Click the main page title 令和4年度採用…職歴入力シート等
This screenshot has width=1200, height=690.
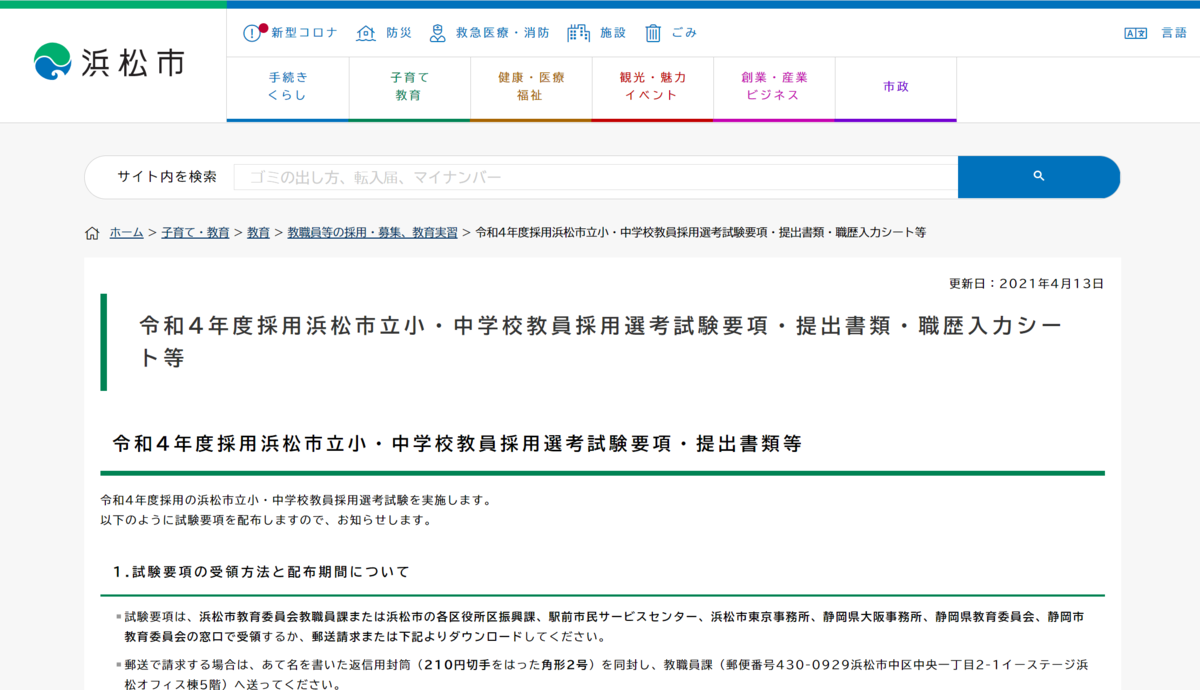tap(600, 342)
